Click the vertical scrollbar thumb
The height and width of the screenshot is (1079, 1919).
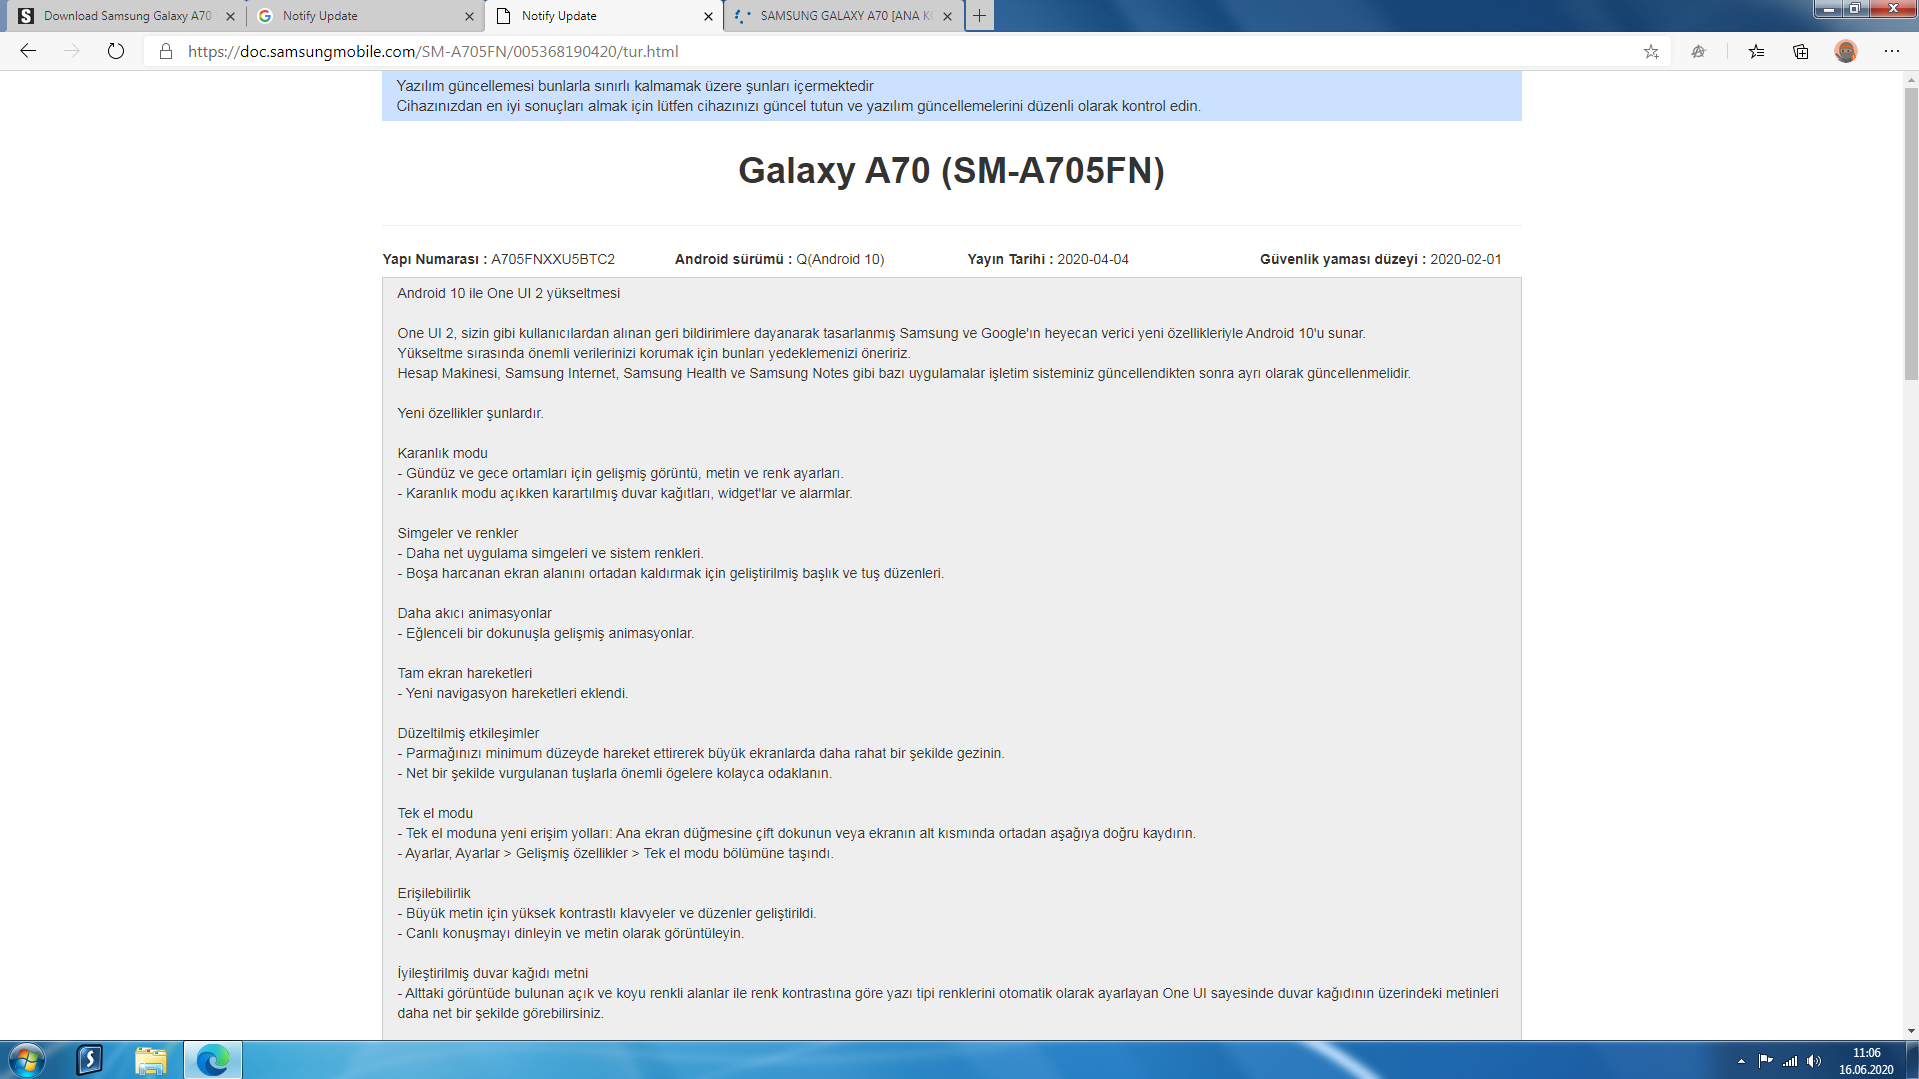[1910, 232]
